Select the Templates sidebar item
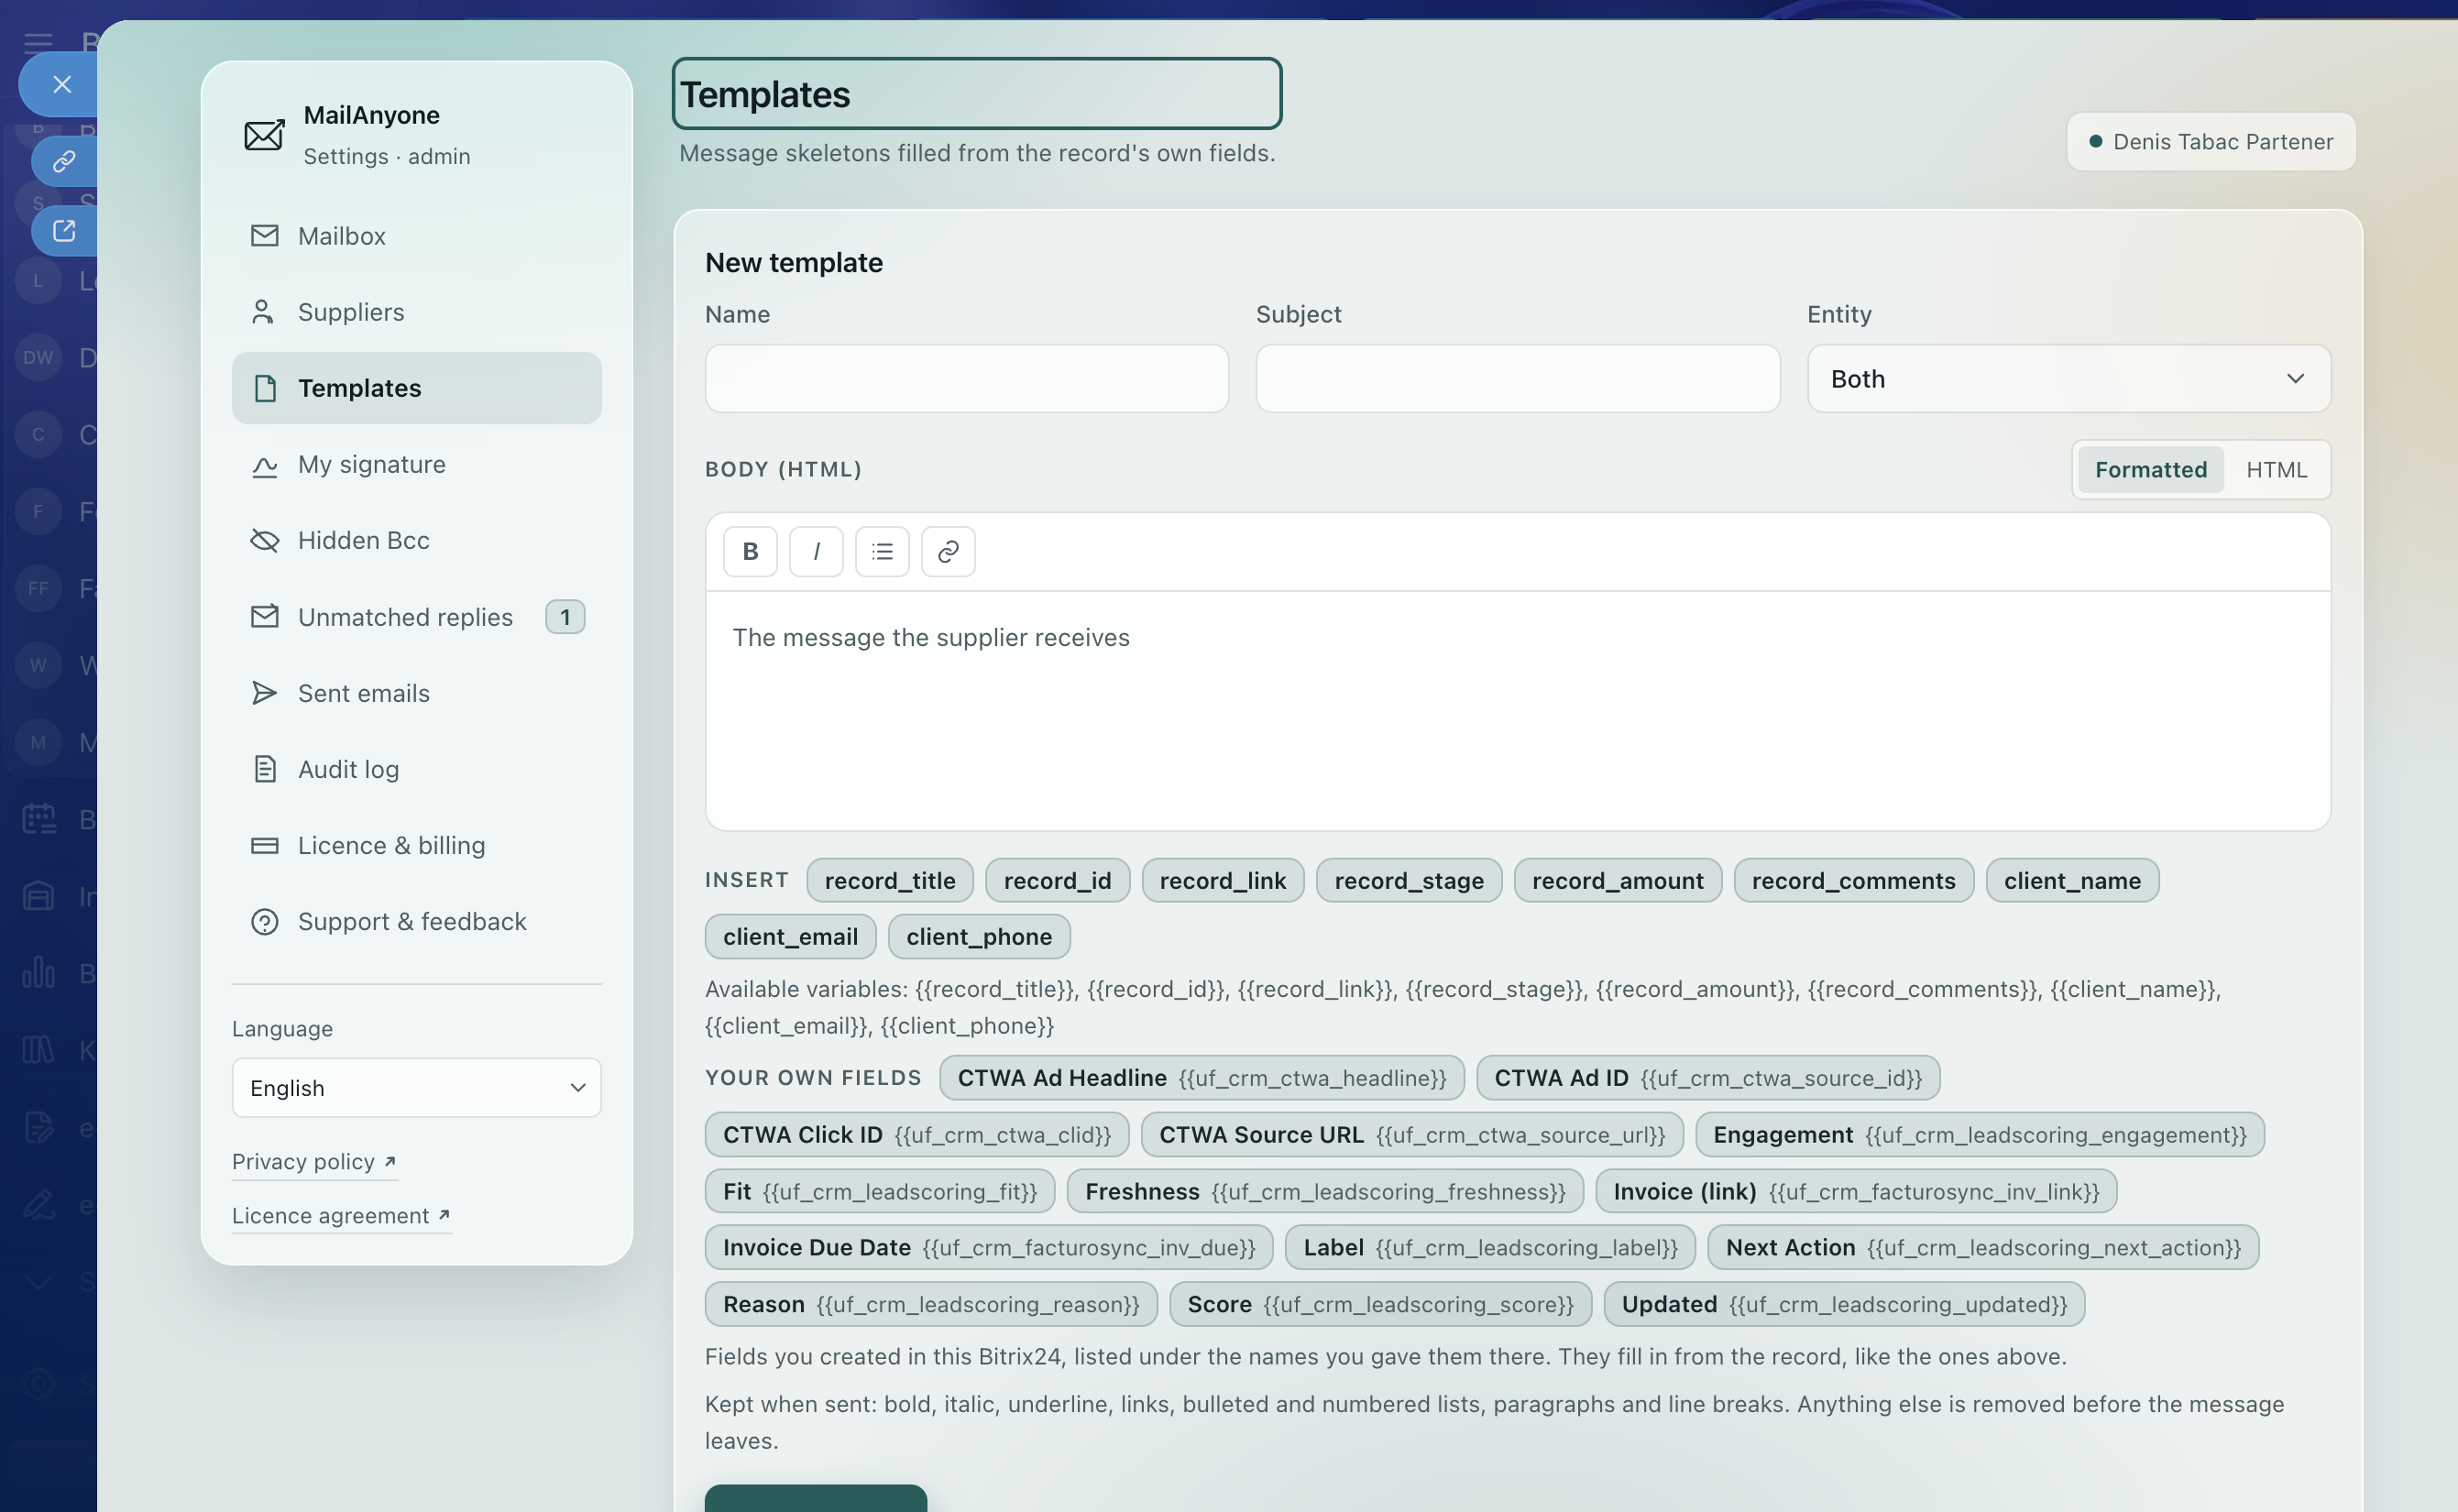This screenshot has height=1512, width=2458. [x=417, y=388]
